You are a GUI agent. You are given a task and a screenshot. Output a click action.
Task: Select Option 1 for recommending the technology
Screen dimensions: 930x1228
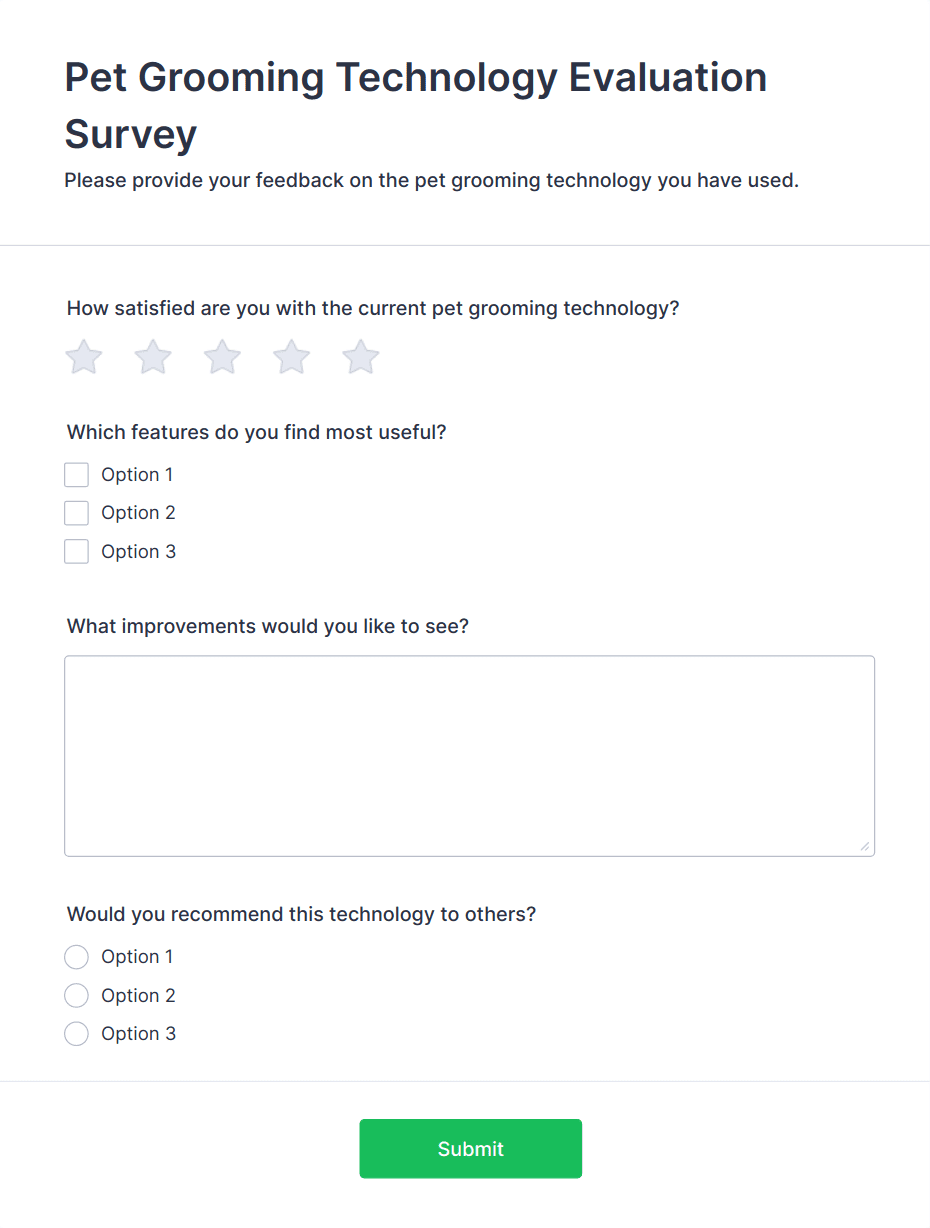(76, 957)
